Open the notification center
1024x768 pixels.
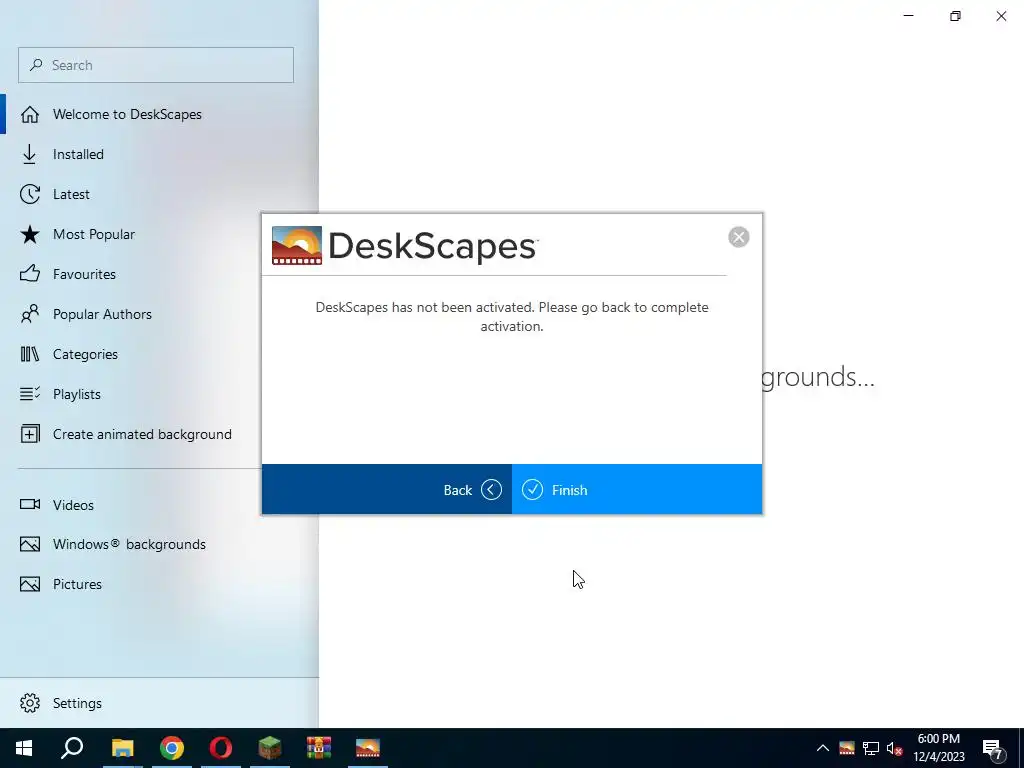click(993, 748)
